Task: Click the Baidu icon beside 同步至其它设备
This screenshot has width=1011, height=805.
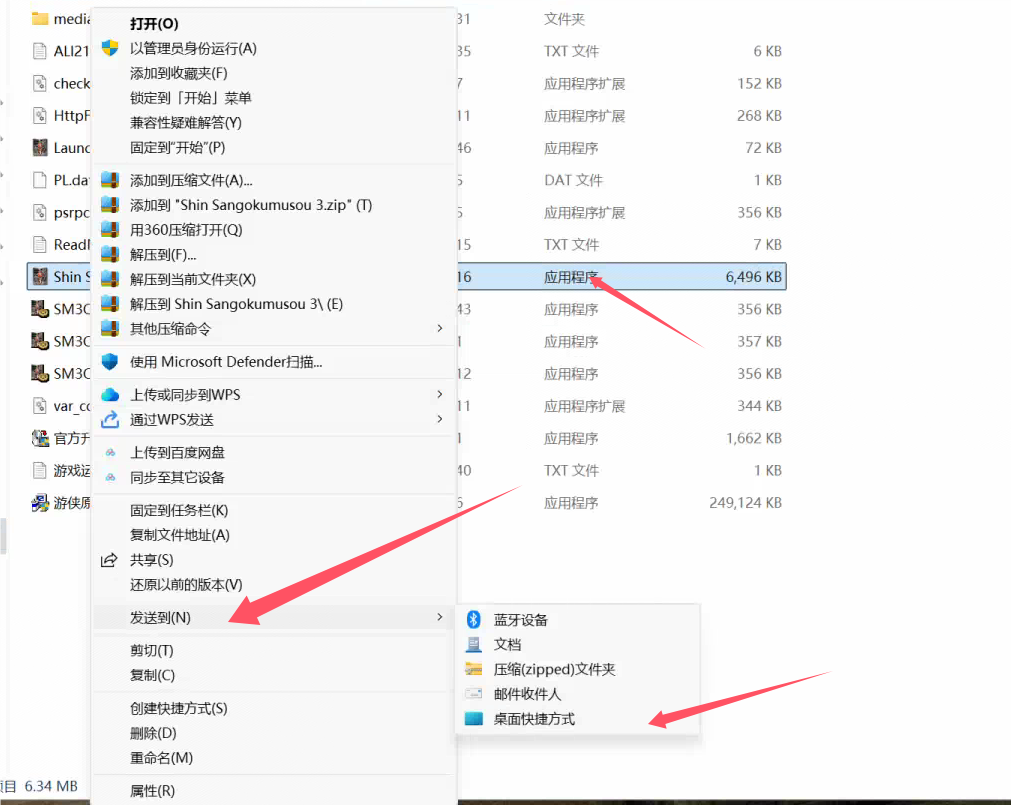Action: click(111, 478)
